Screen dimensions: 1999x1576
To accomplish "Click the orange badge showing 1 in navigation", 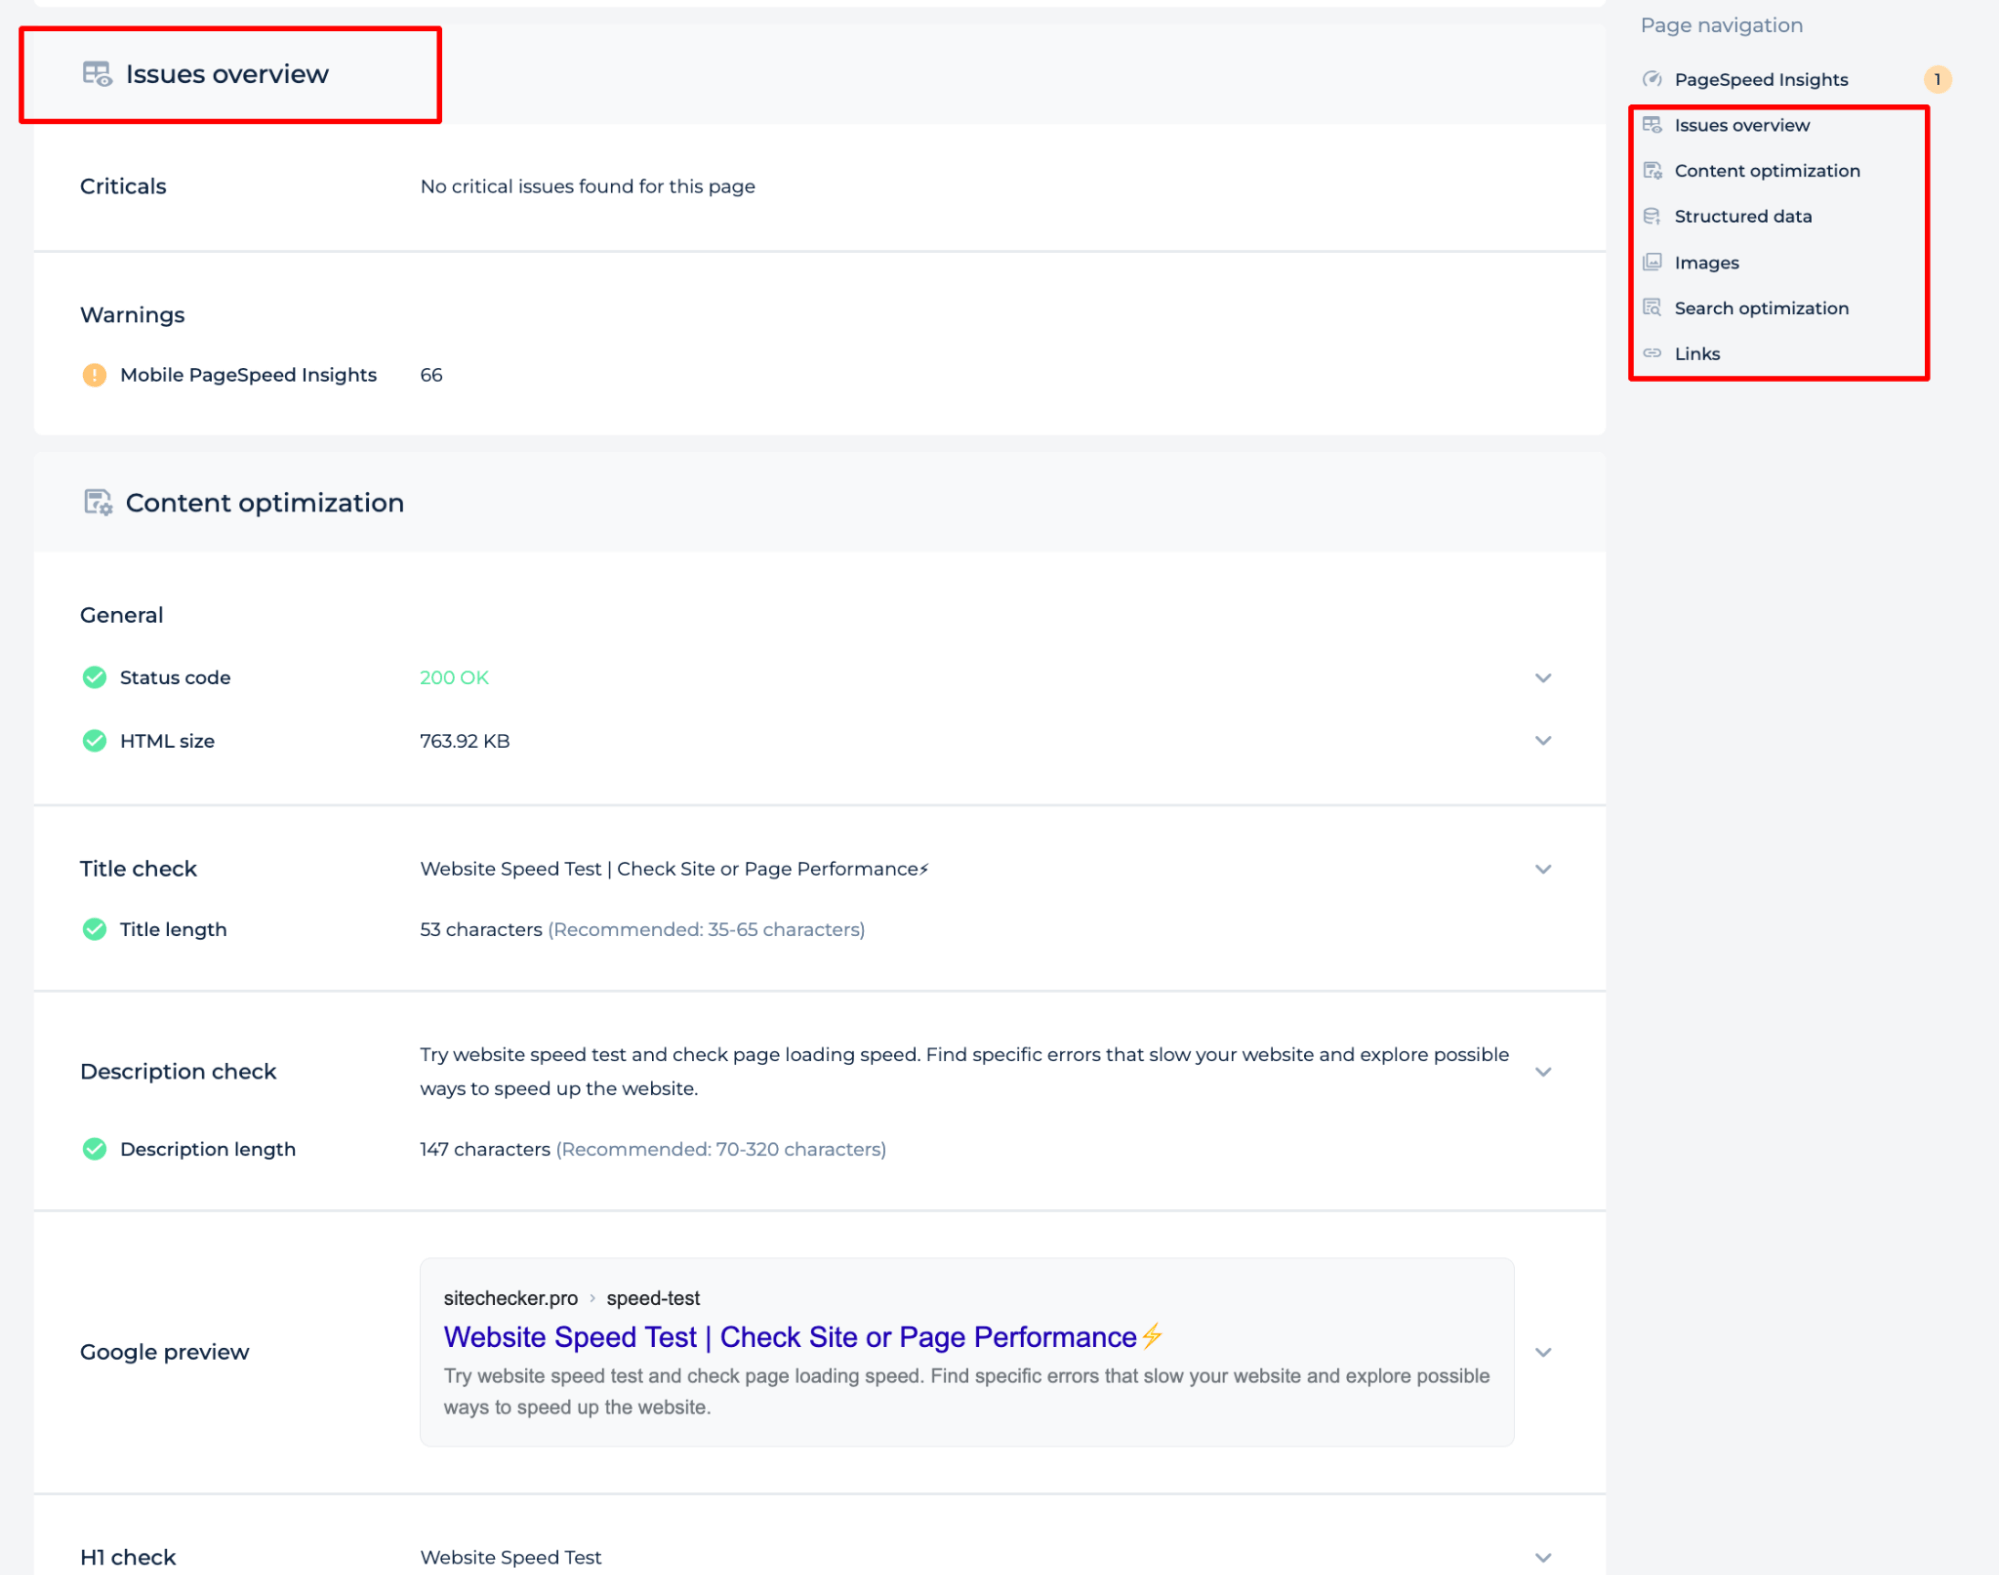I will [1937, 79].
